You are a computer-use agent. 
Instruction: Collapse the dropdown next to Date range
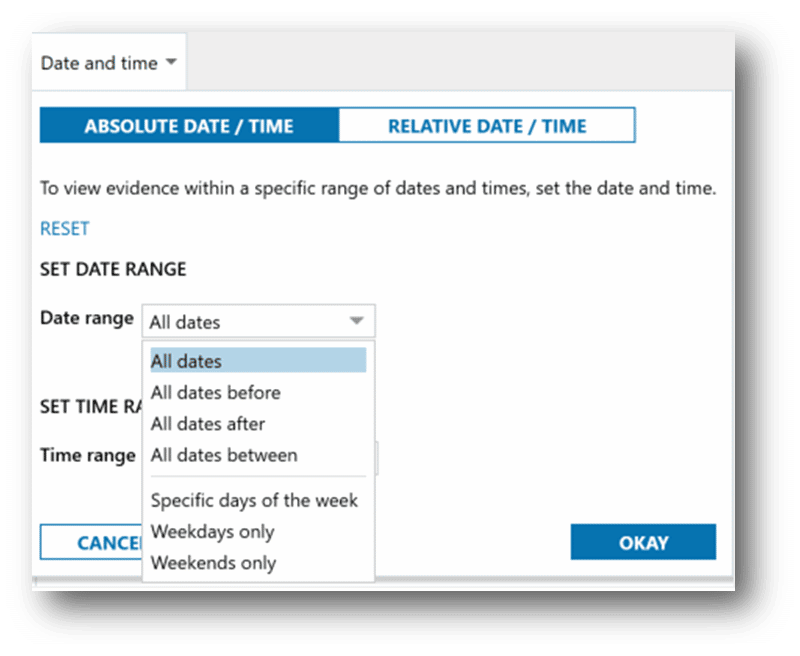click(x=357, y=321)
